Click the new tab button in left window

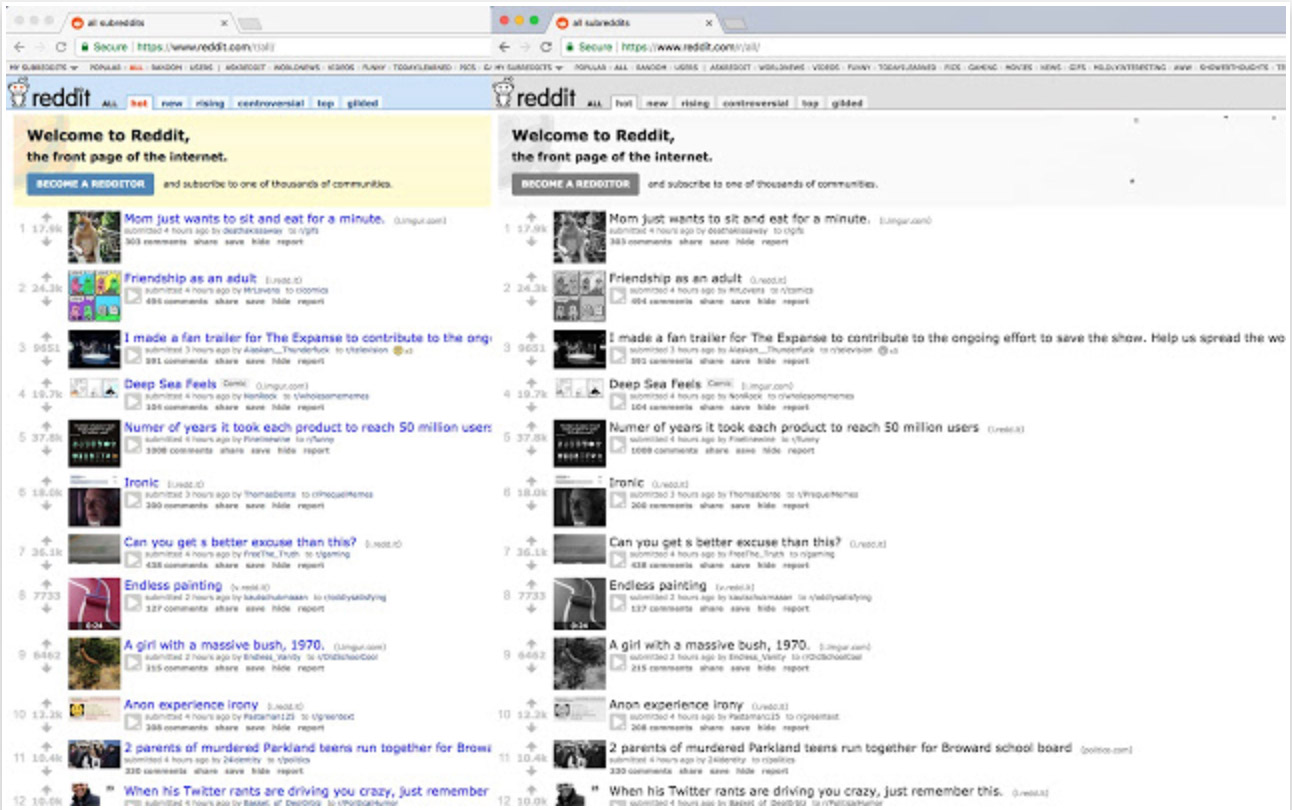[x=250, y=23]
